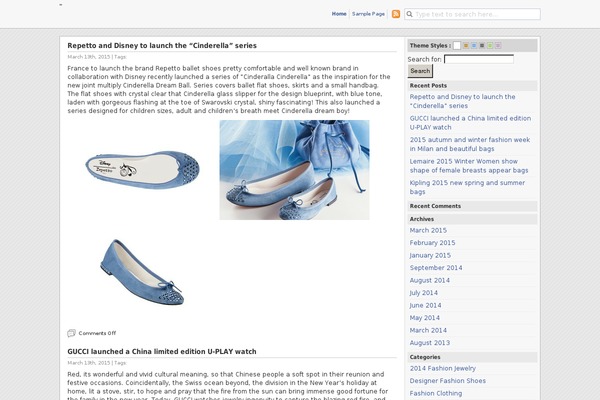Click the 'Theme Styles' label
Screen dimensions: 600x400
430,46
